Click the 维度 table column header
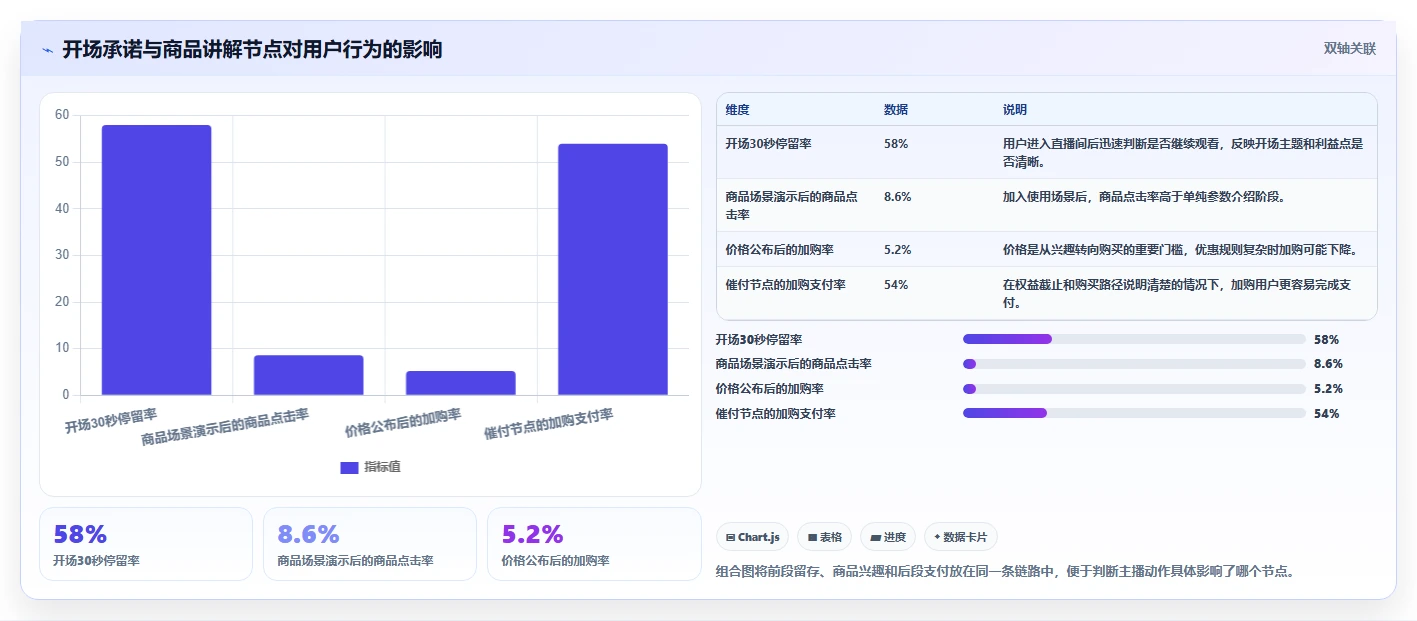This screenshot has width=1417, height=621. [x=738, y=110]
